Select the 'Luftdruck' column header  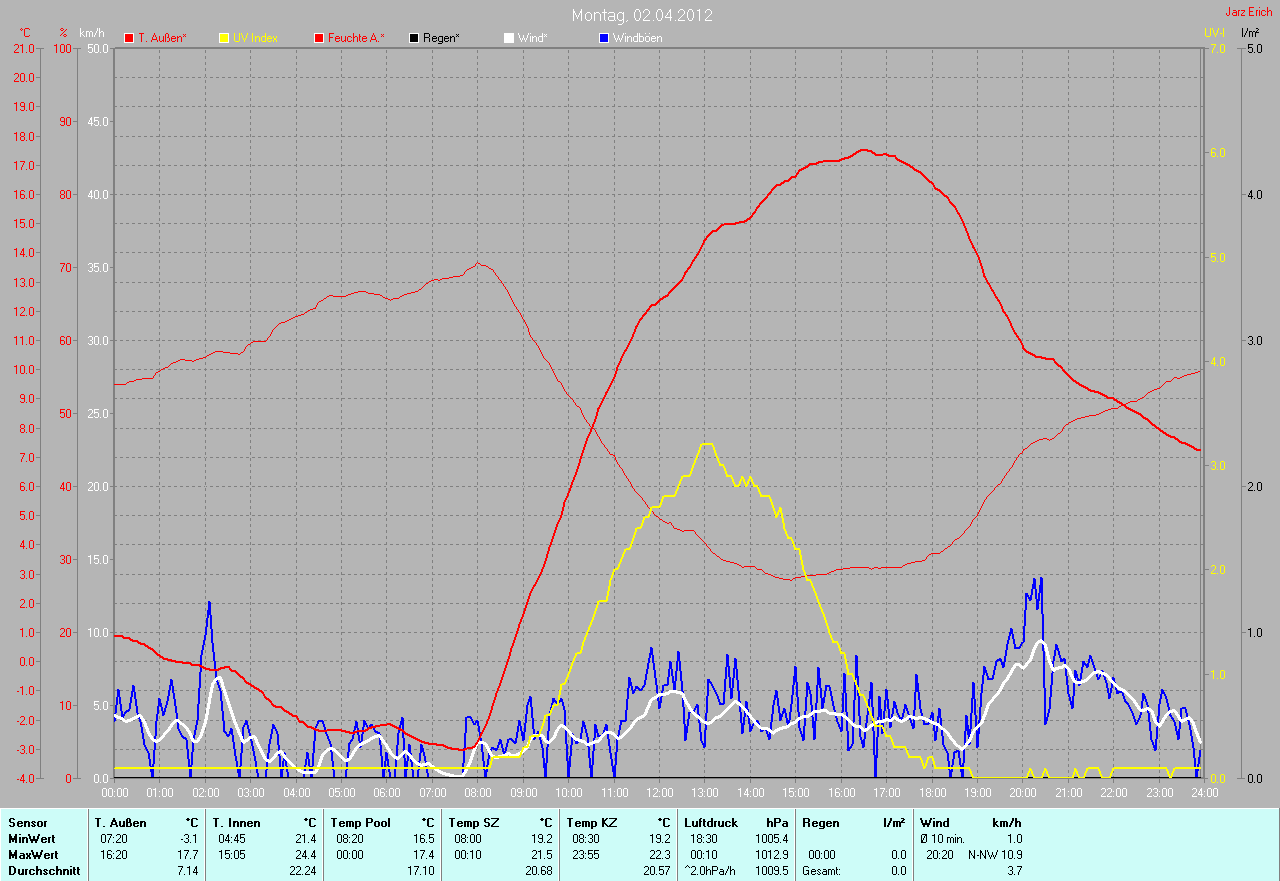coord(708,822)
